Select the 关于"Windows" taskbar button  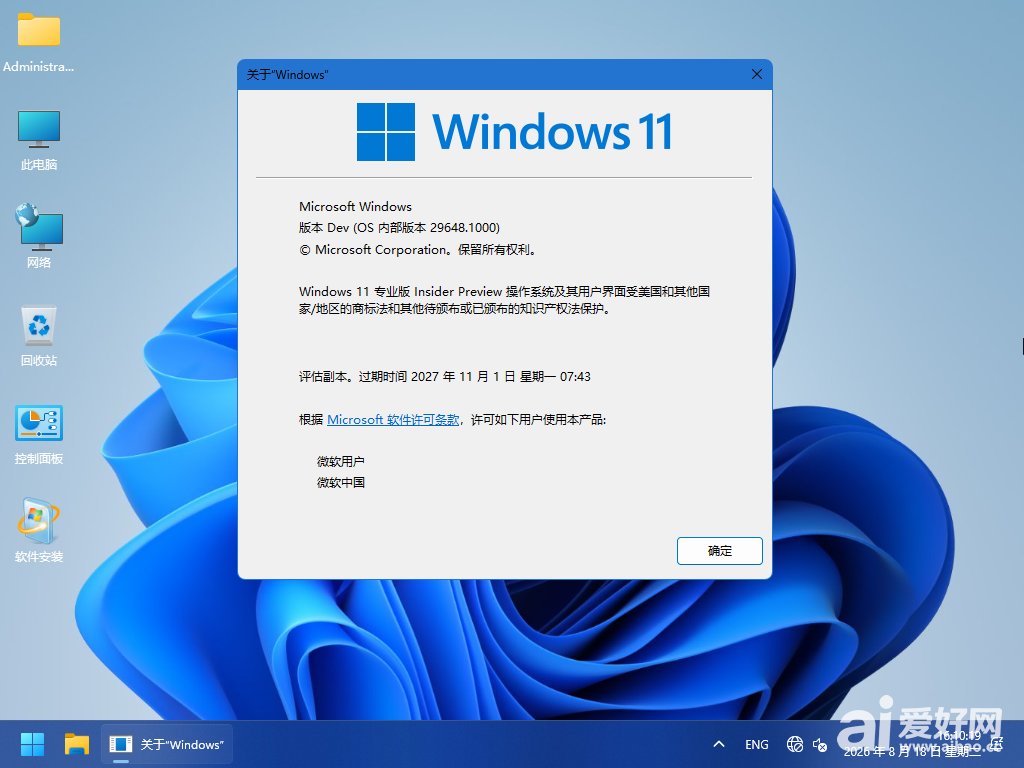pyautogui.click(x=167, y=744)
